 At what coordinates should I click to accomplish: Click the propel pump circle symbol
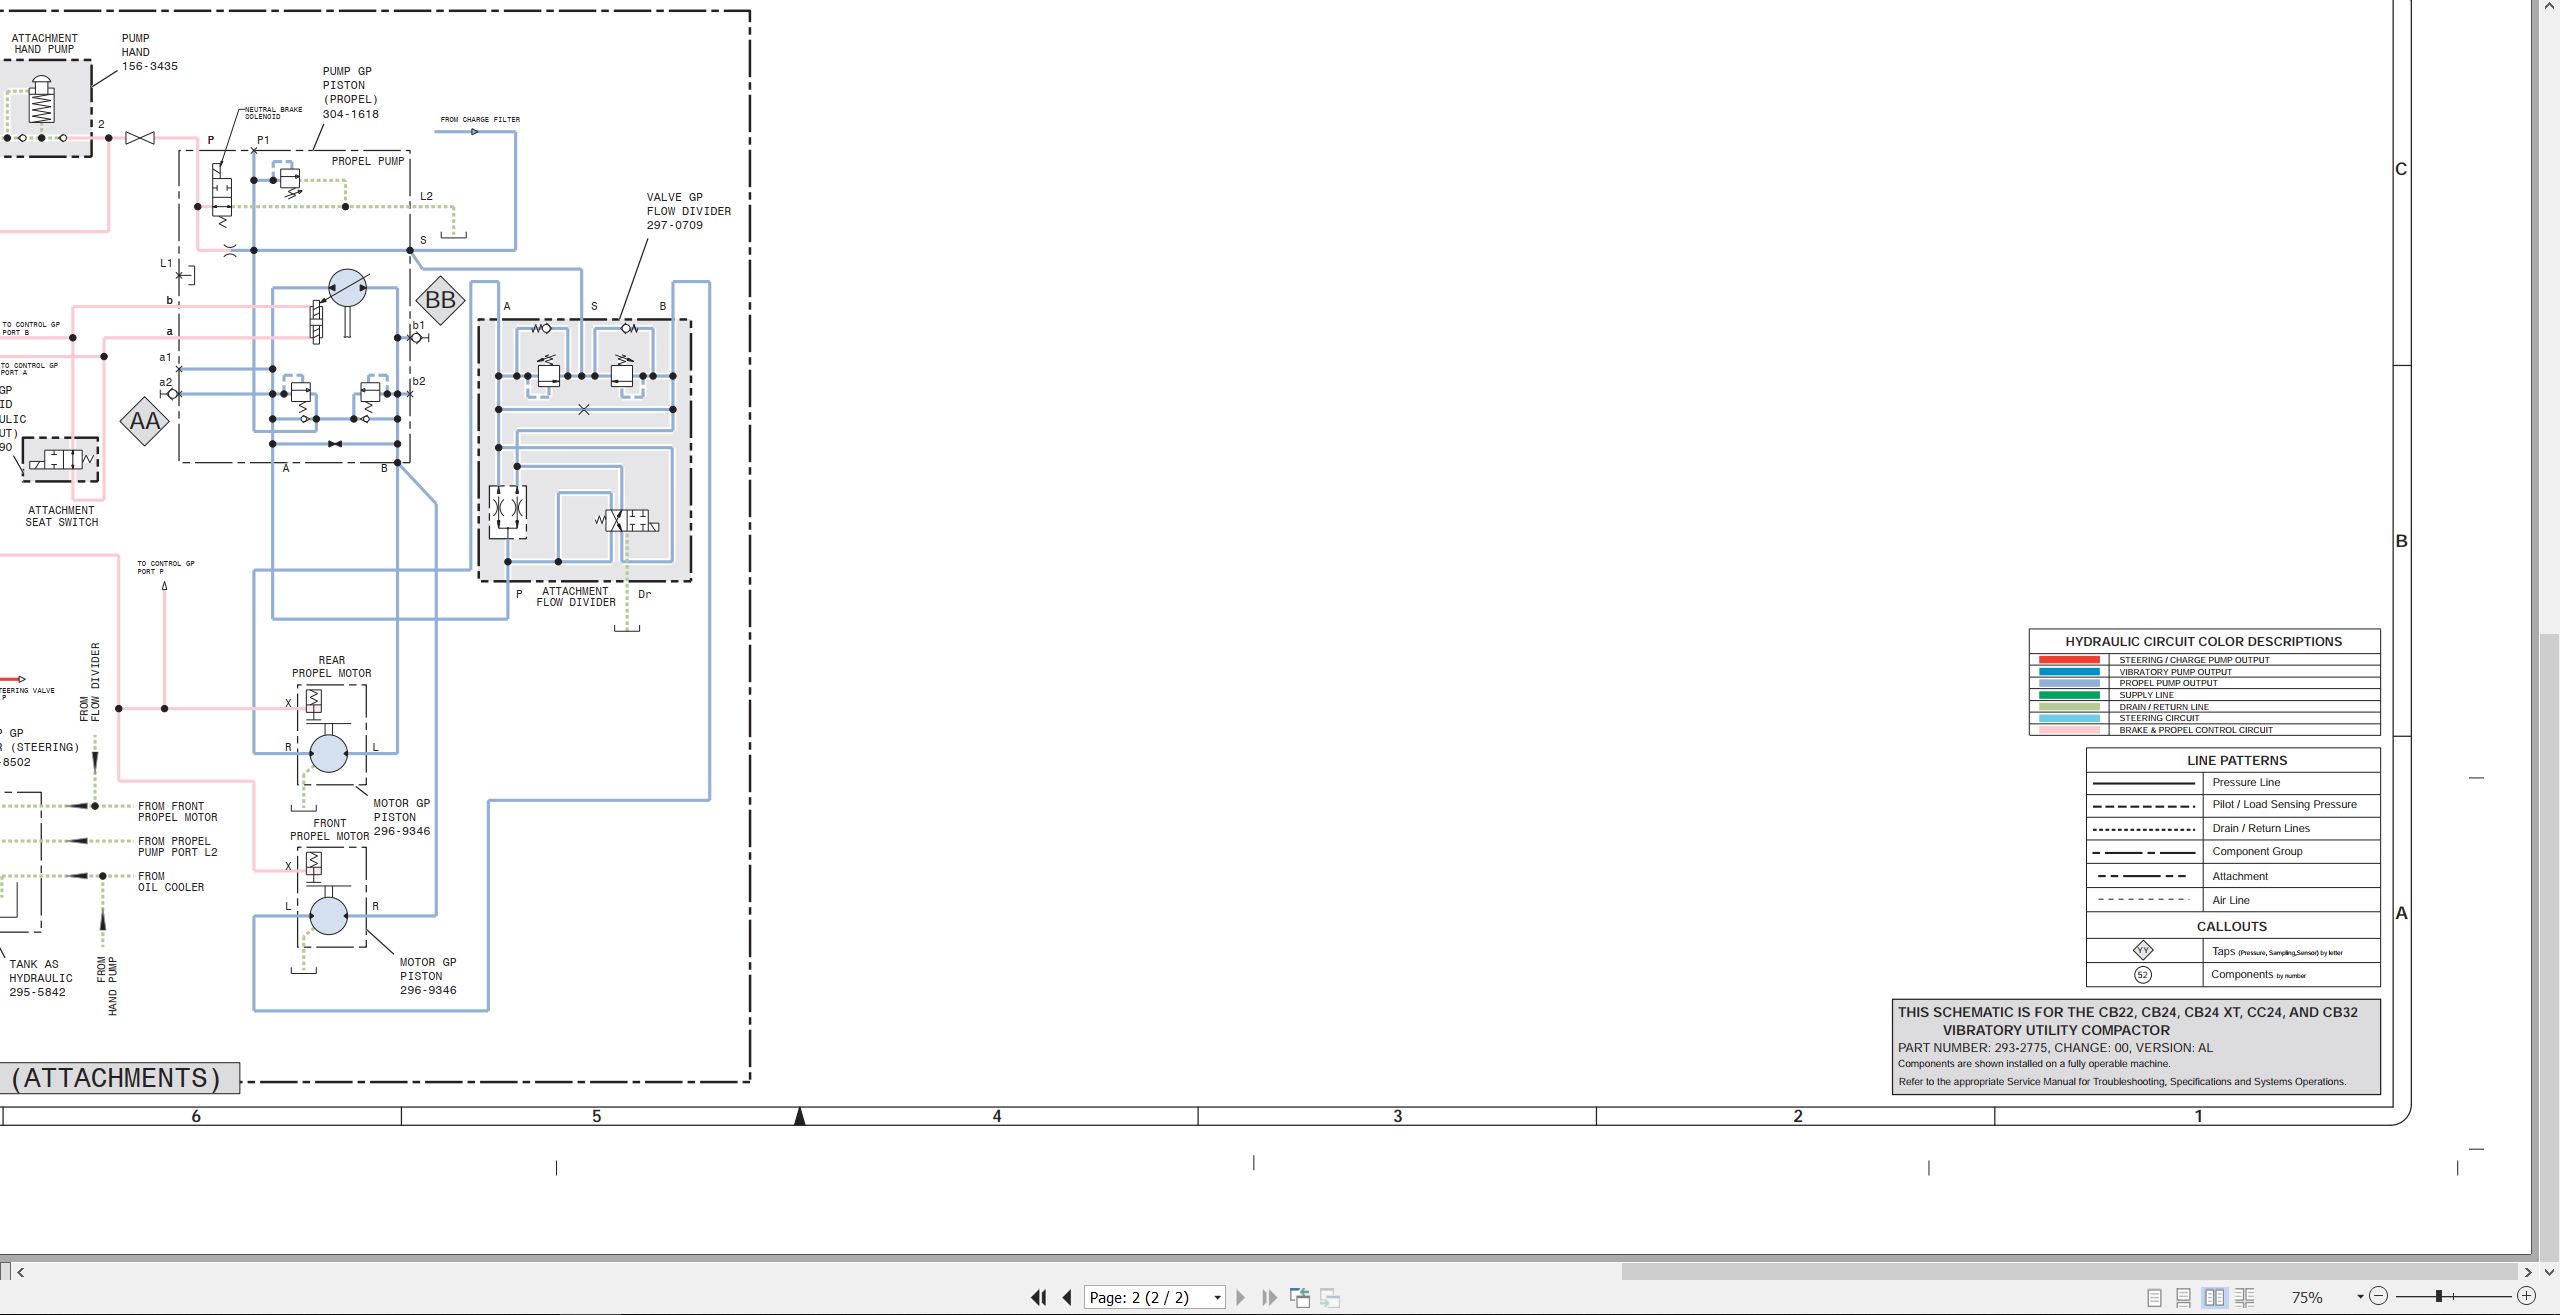347,288
